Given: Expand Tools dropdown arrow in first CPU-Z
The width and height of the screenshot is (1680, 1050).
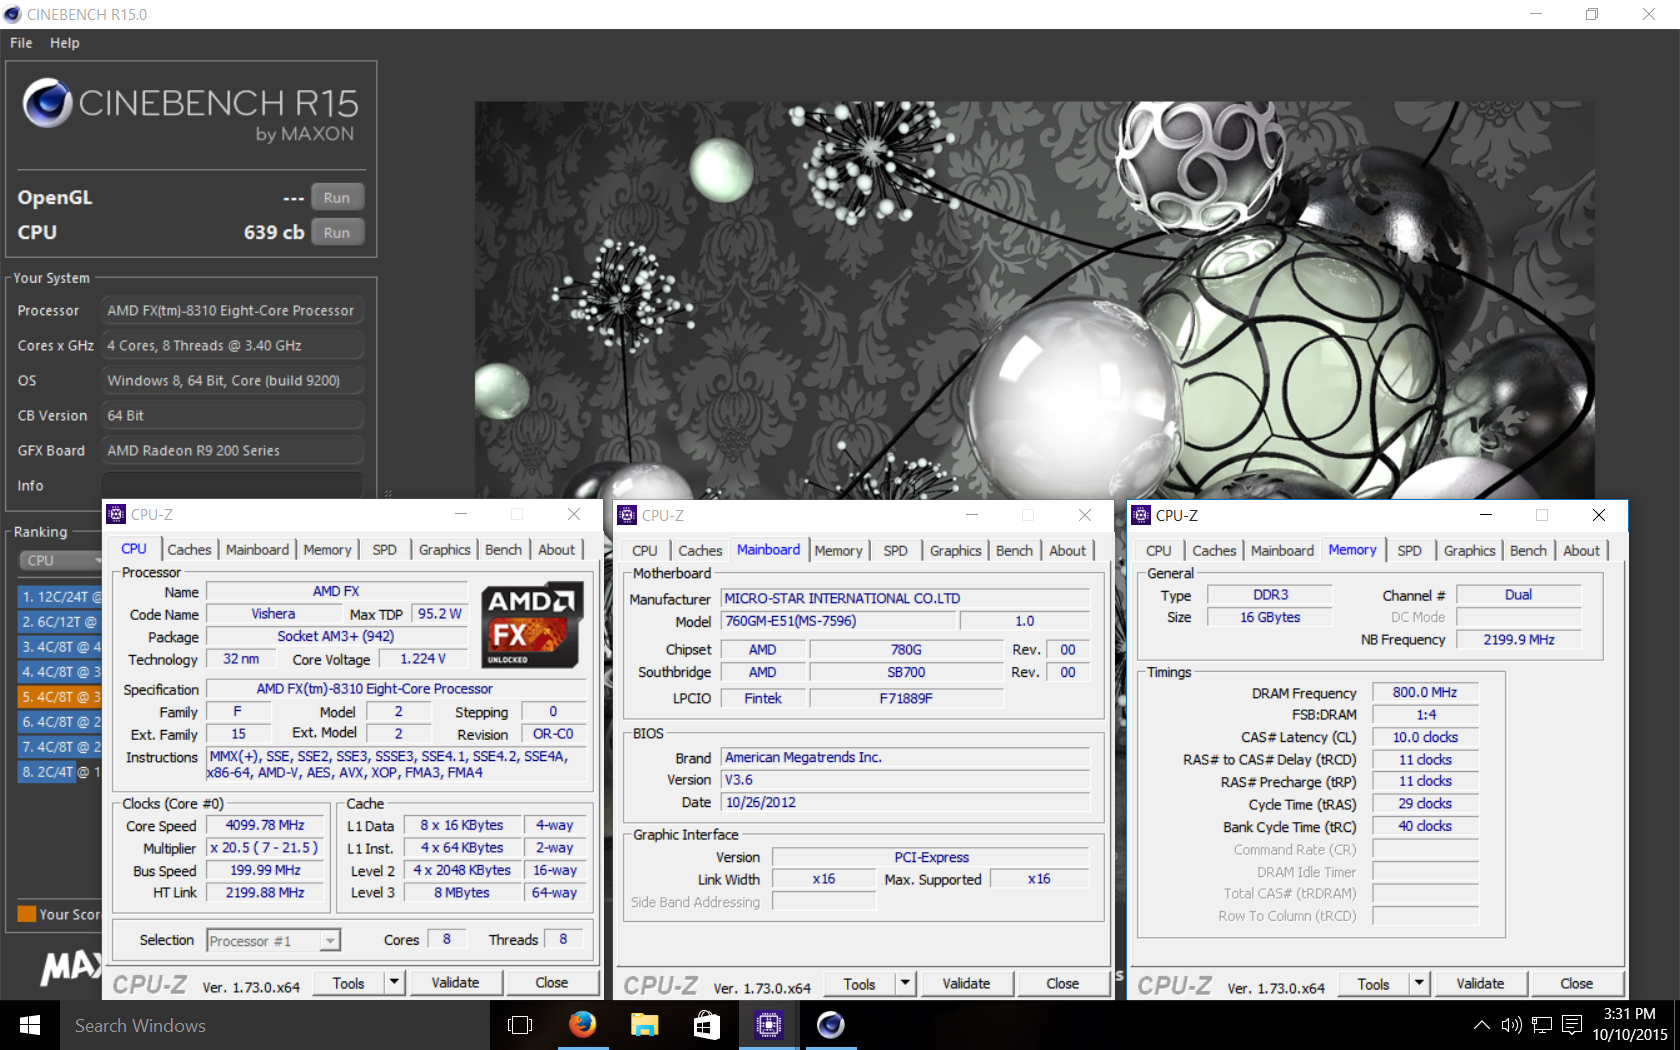Looking at the screenshot, I should click(394, 983).
